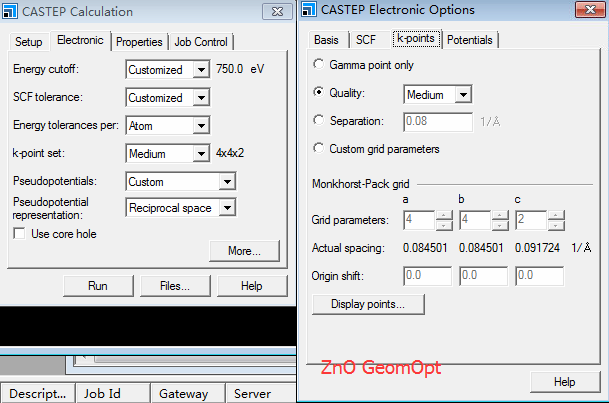The width and height of the screenshot is (609, 403).
Task: Click the 4x4x2 k-point grid text
Action: click(x=230, y=153)
